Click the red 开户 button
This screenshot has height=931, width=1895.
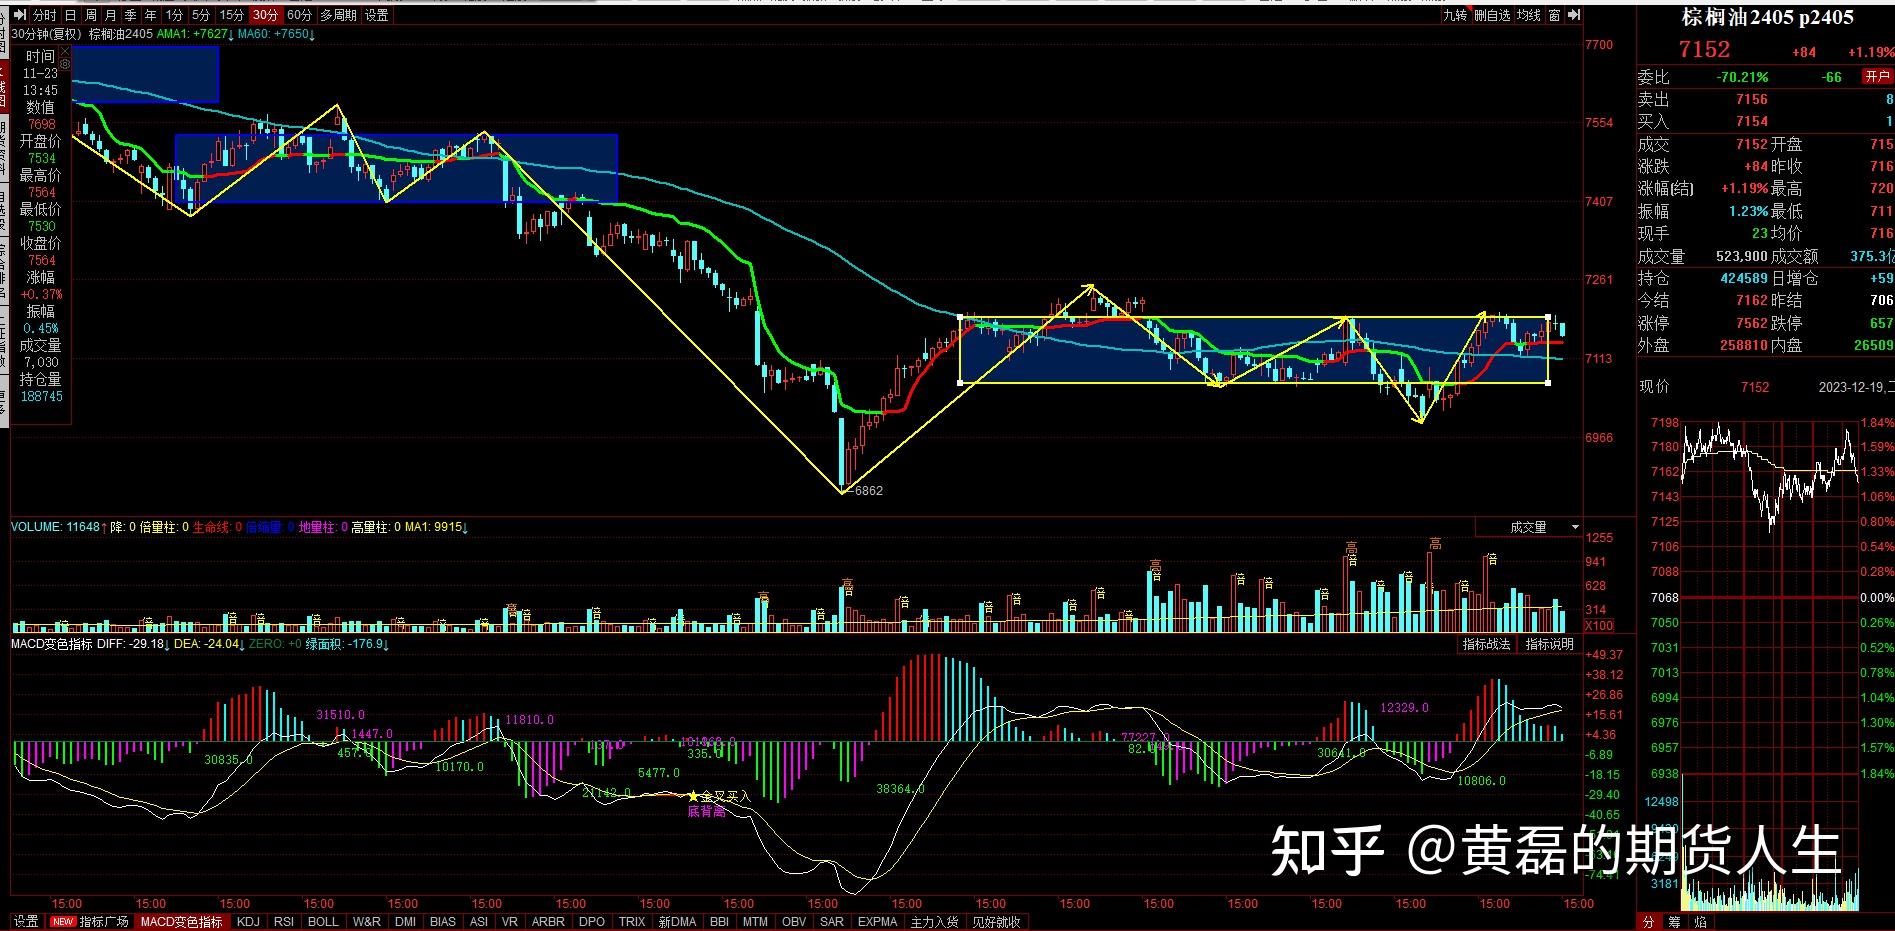[1877, 76]
